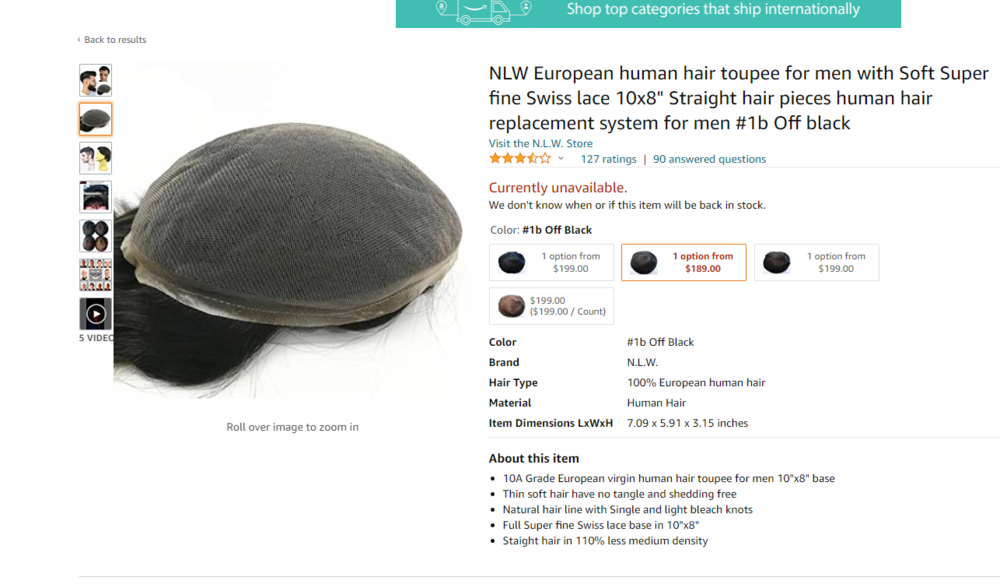View the hair closeup fourth thumbnail
The image size is (1000, 588).
pyautogui.click(x=95, y=197)
